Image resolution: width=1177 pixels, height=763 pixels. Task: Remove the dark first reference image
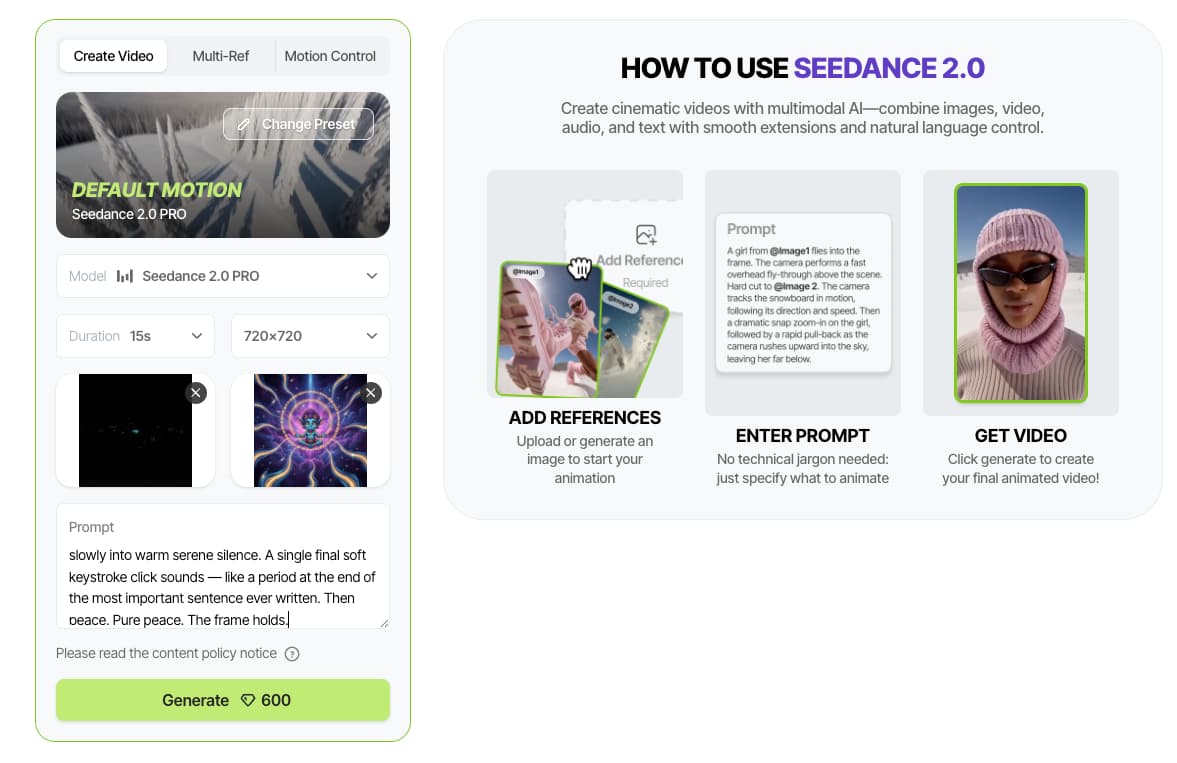(196, 393)
